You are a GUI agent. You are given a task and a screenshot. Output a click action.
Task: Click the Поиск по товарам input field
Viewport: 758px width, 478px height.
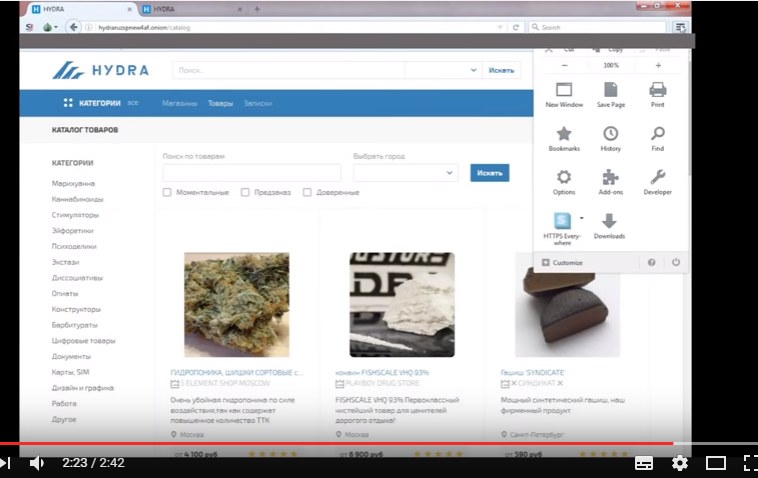(251, 173)
